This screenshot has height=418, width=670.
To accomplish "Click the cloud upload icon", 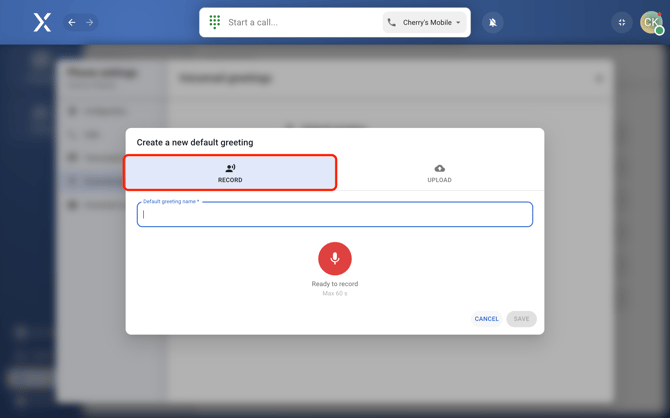I will (439, 168).
